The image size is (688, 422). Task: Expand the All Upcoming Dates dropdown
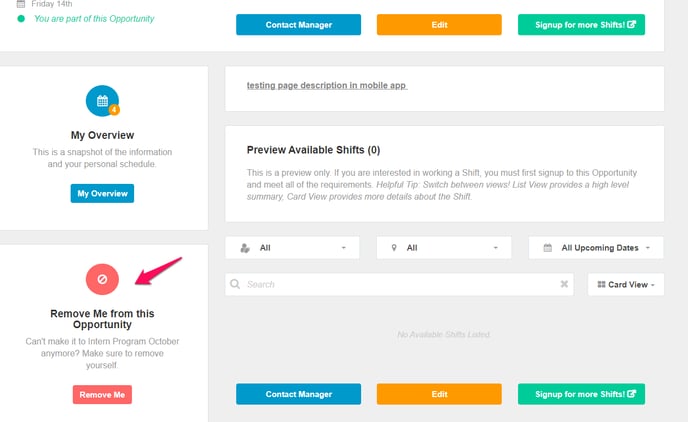point(596,248)
